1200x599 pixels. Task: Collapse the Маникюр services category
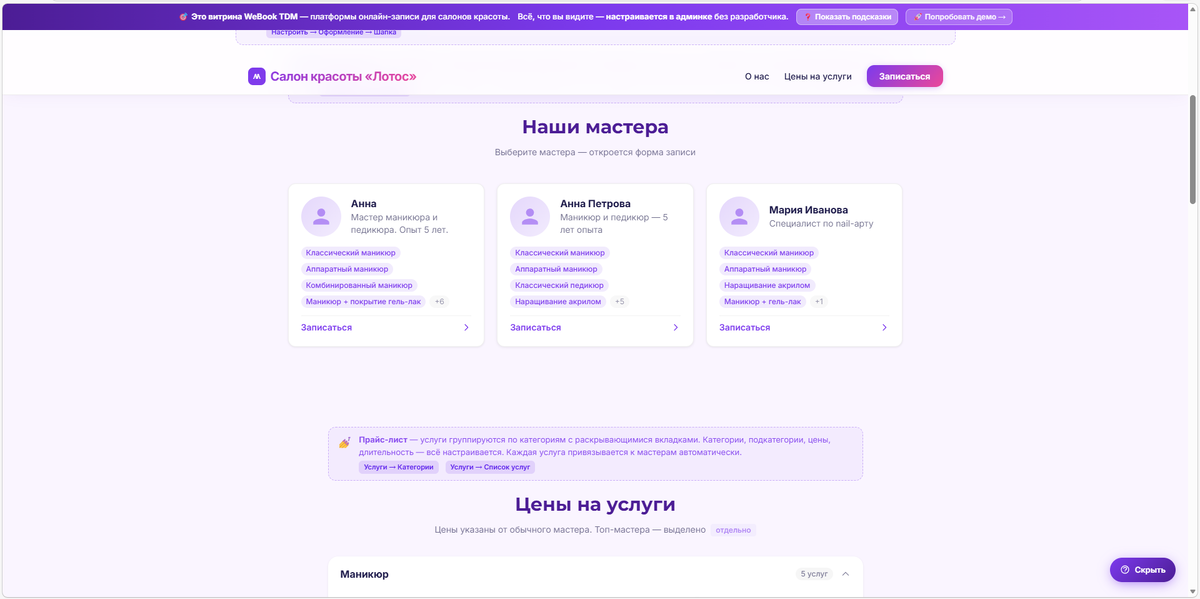click(x=844, y=574)
